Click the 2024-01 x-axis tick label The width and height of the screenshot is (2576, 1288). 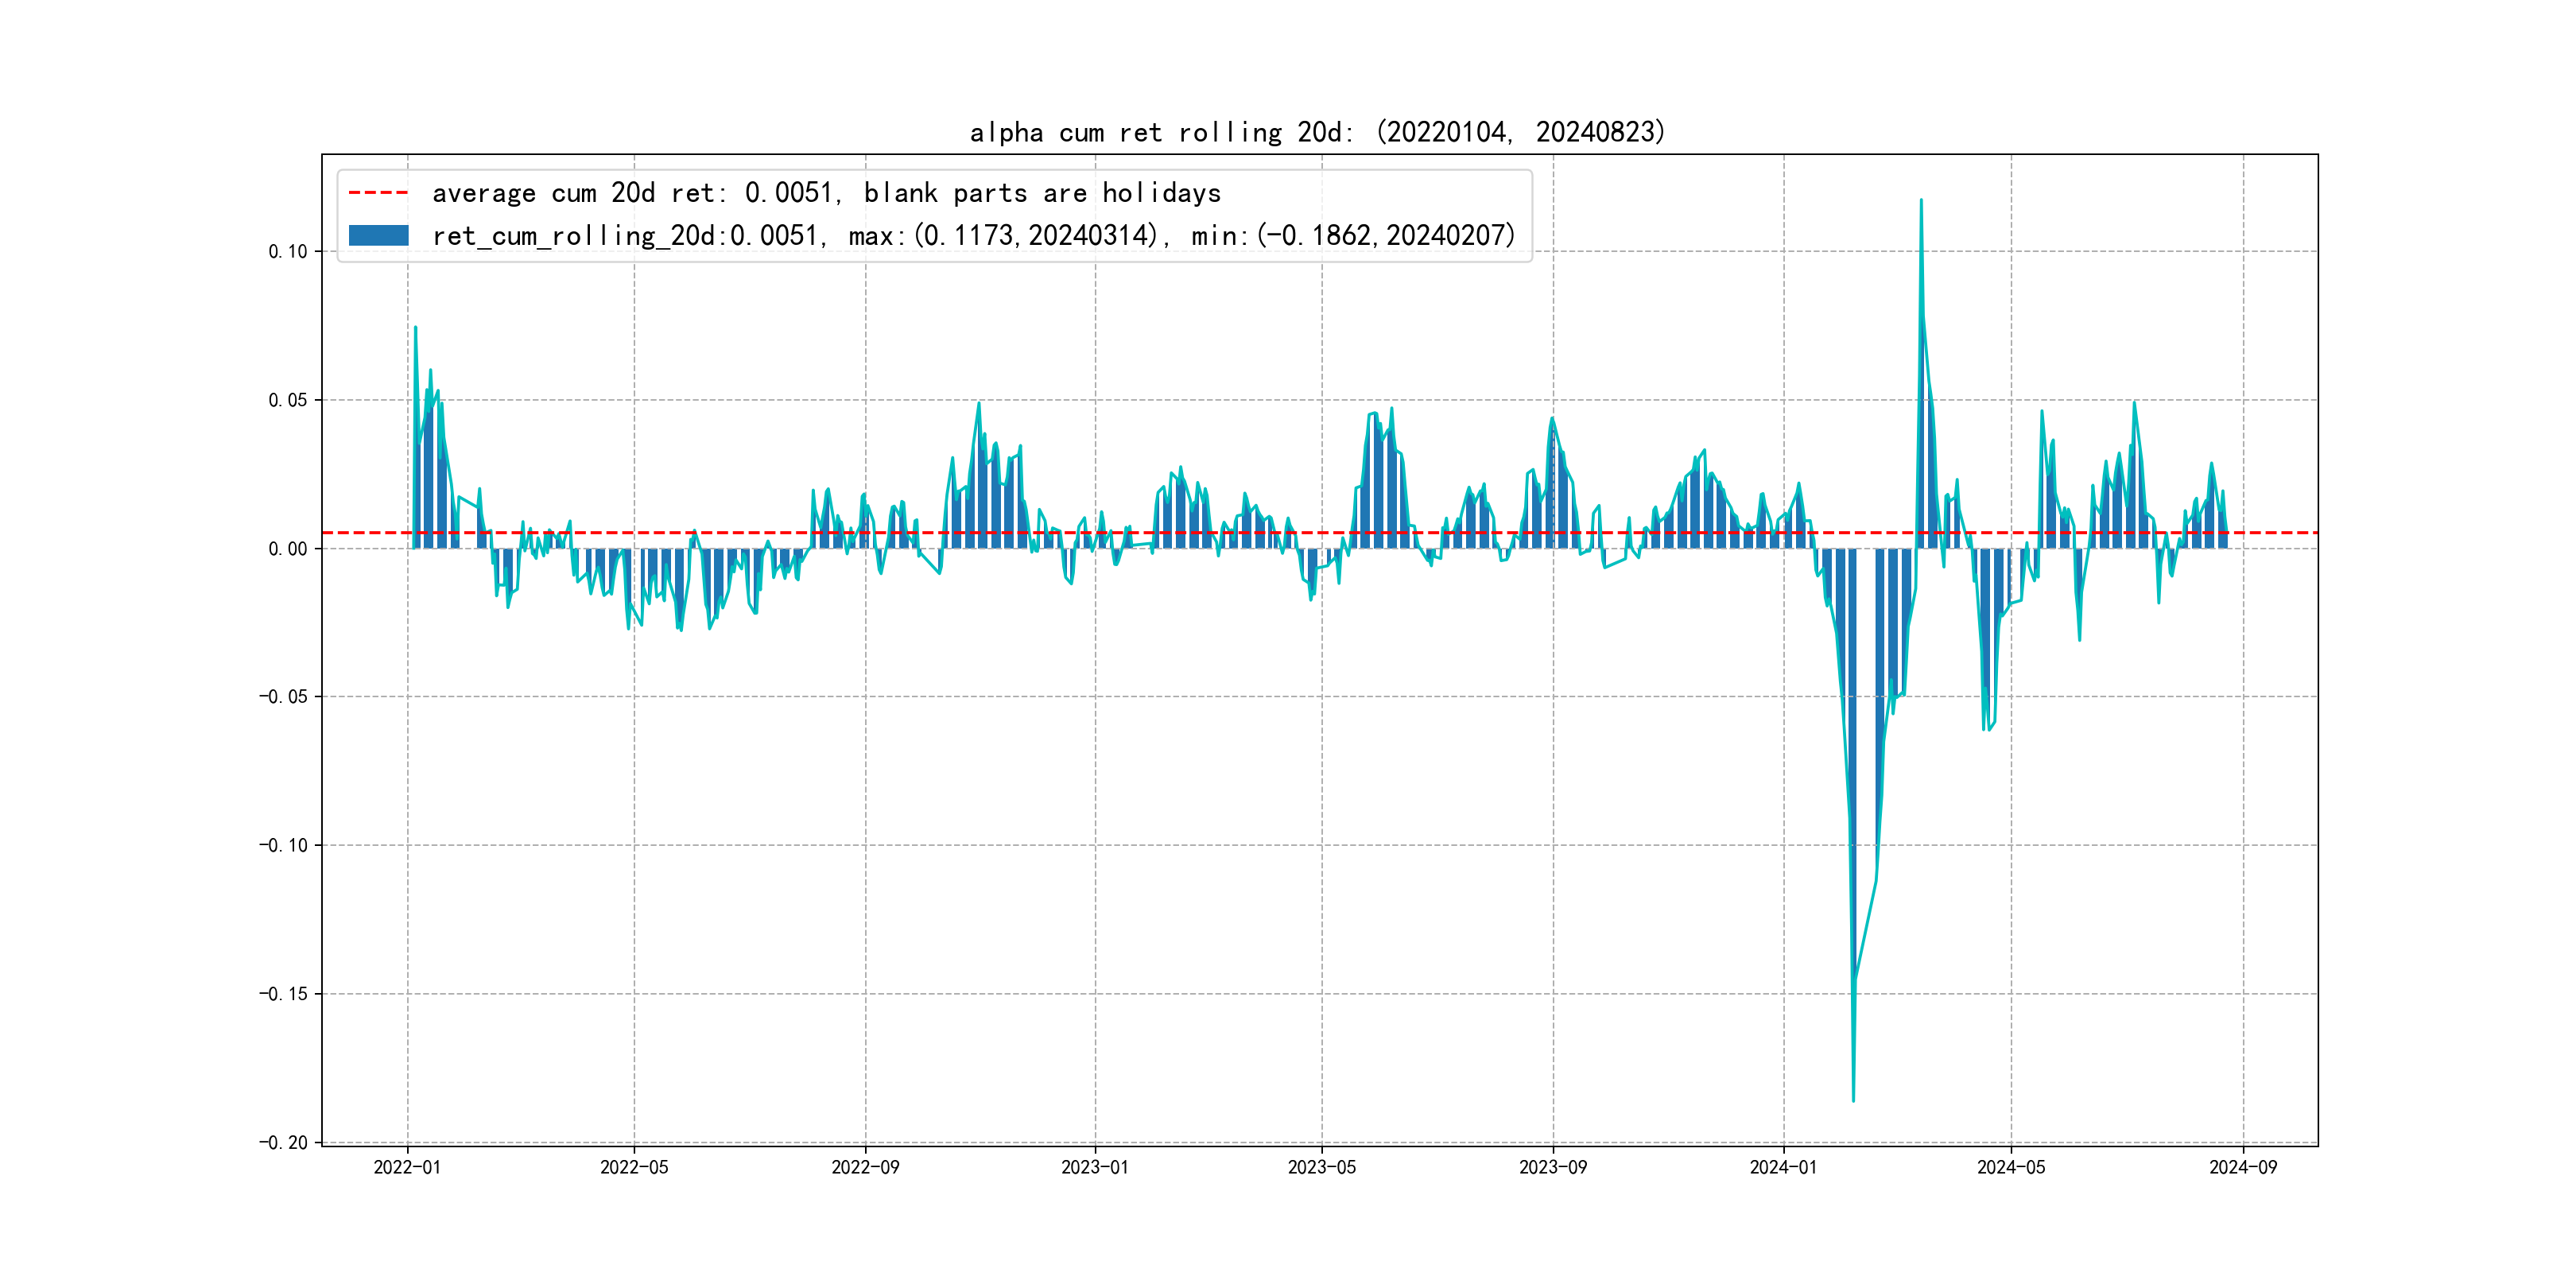point(1783,1167)
